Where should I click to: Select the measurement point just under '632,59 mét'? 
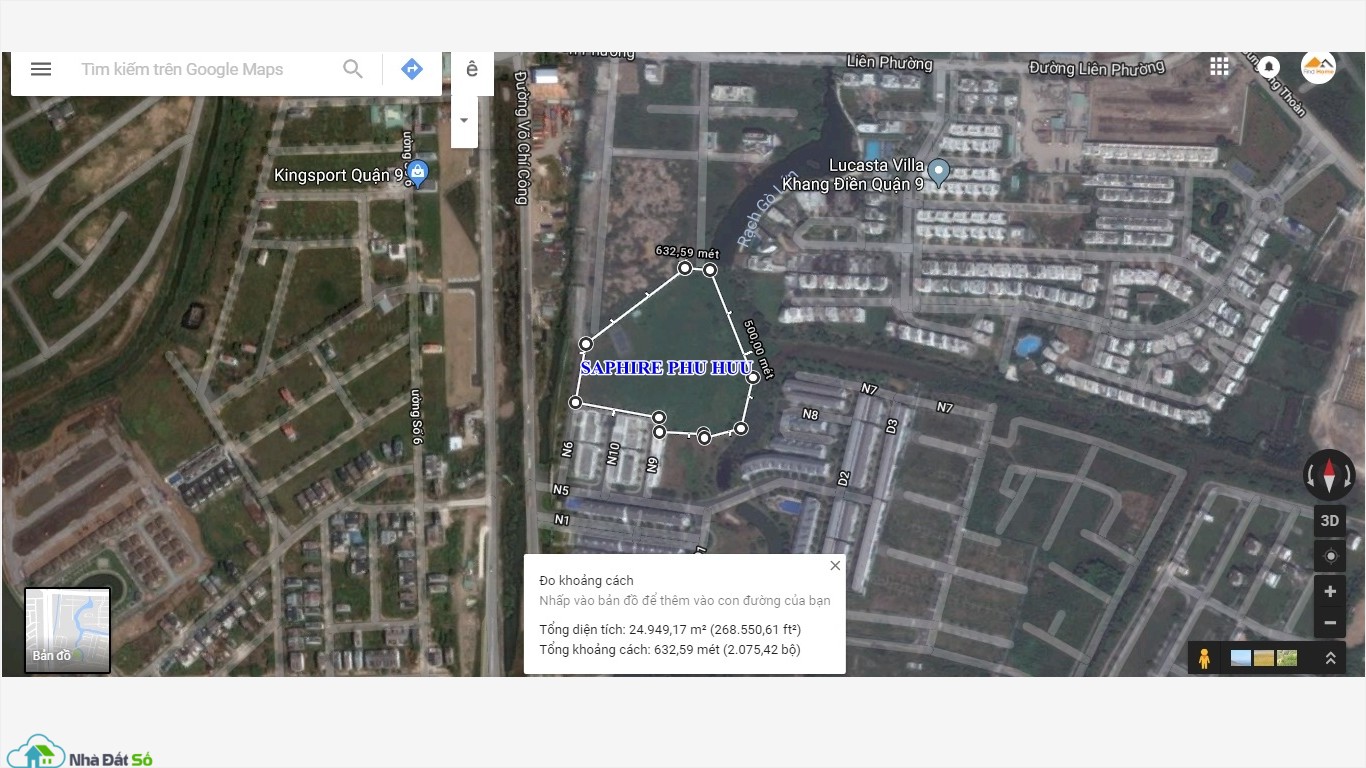[685, 268]
